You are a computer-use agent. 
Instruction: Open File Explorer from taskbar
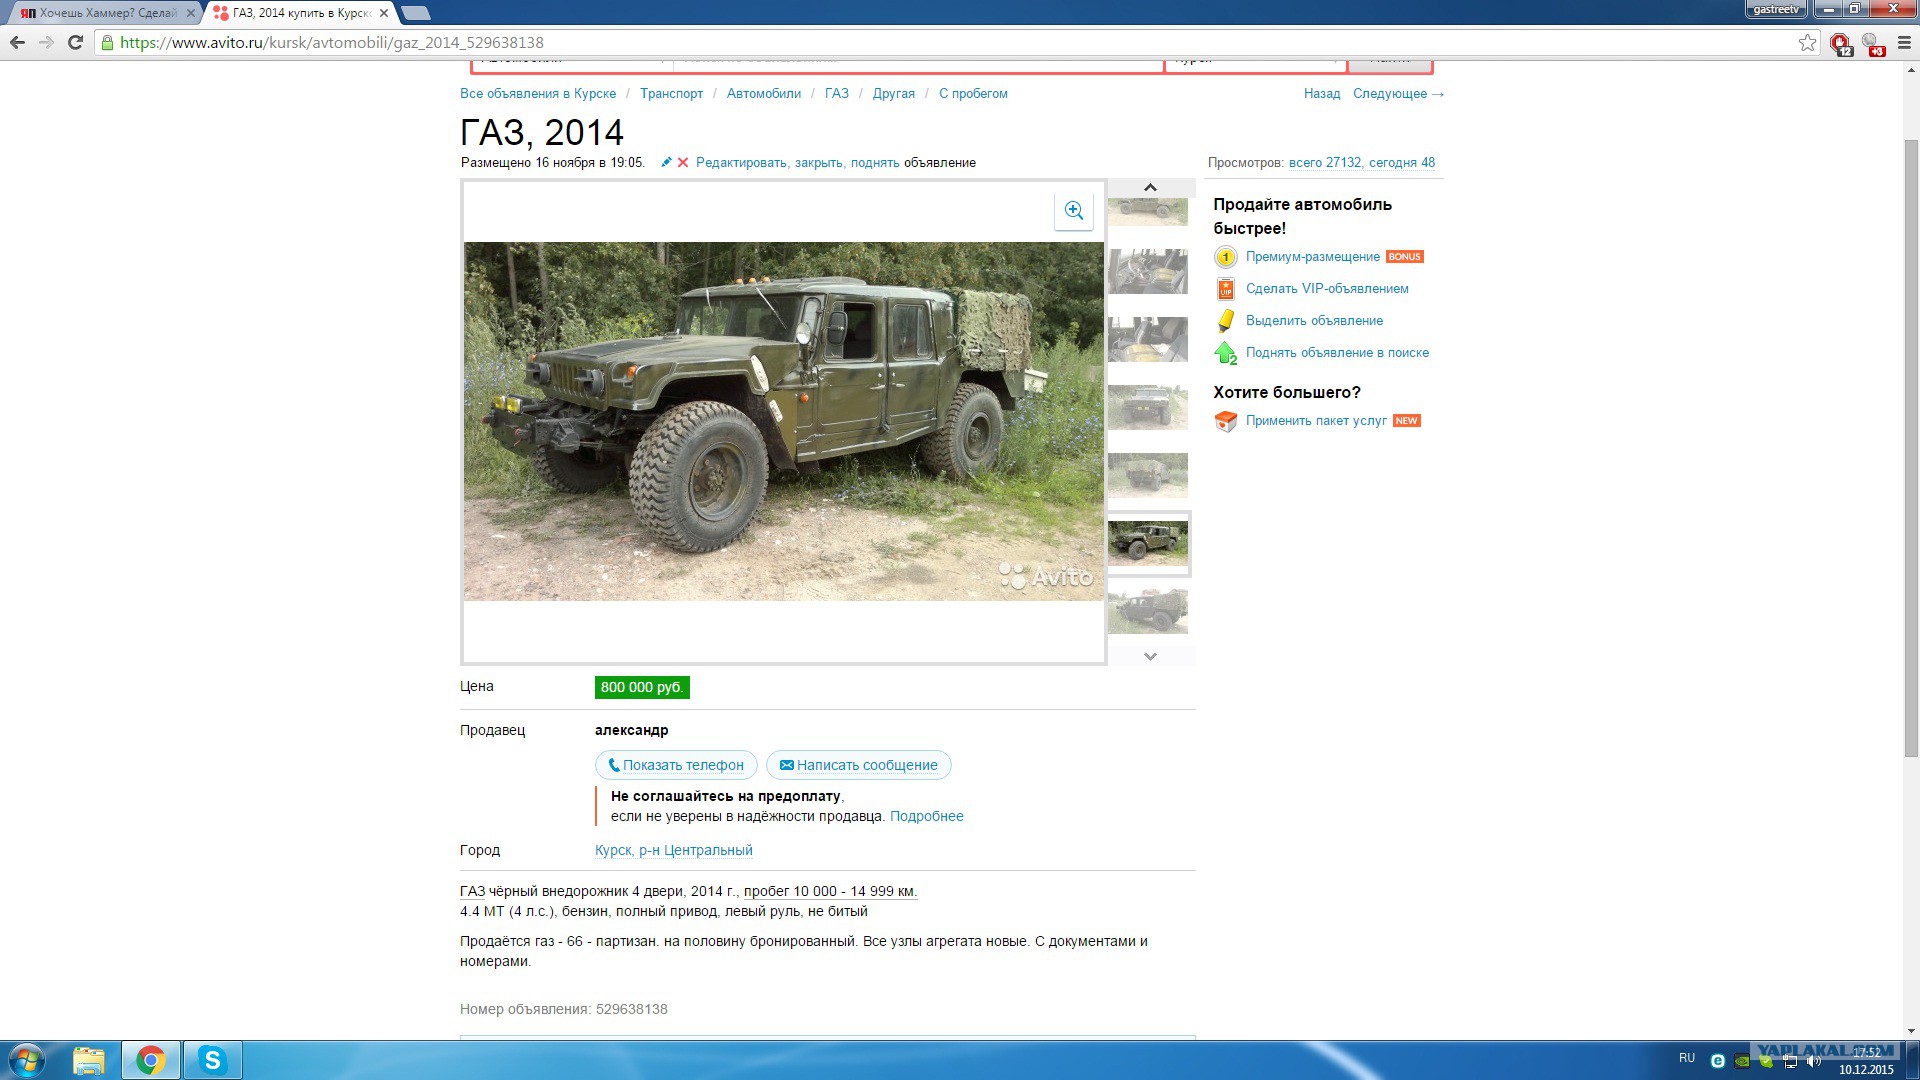[89, 1060]
